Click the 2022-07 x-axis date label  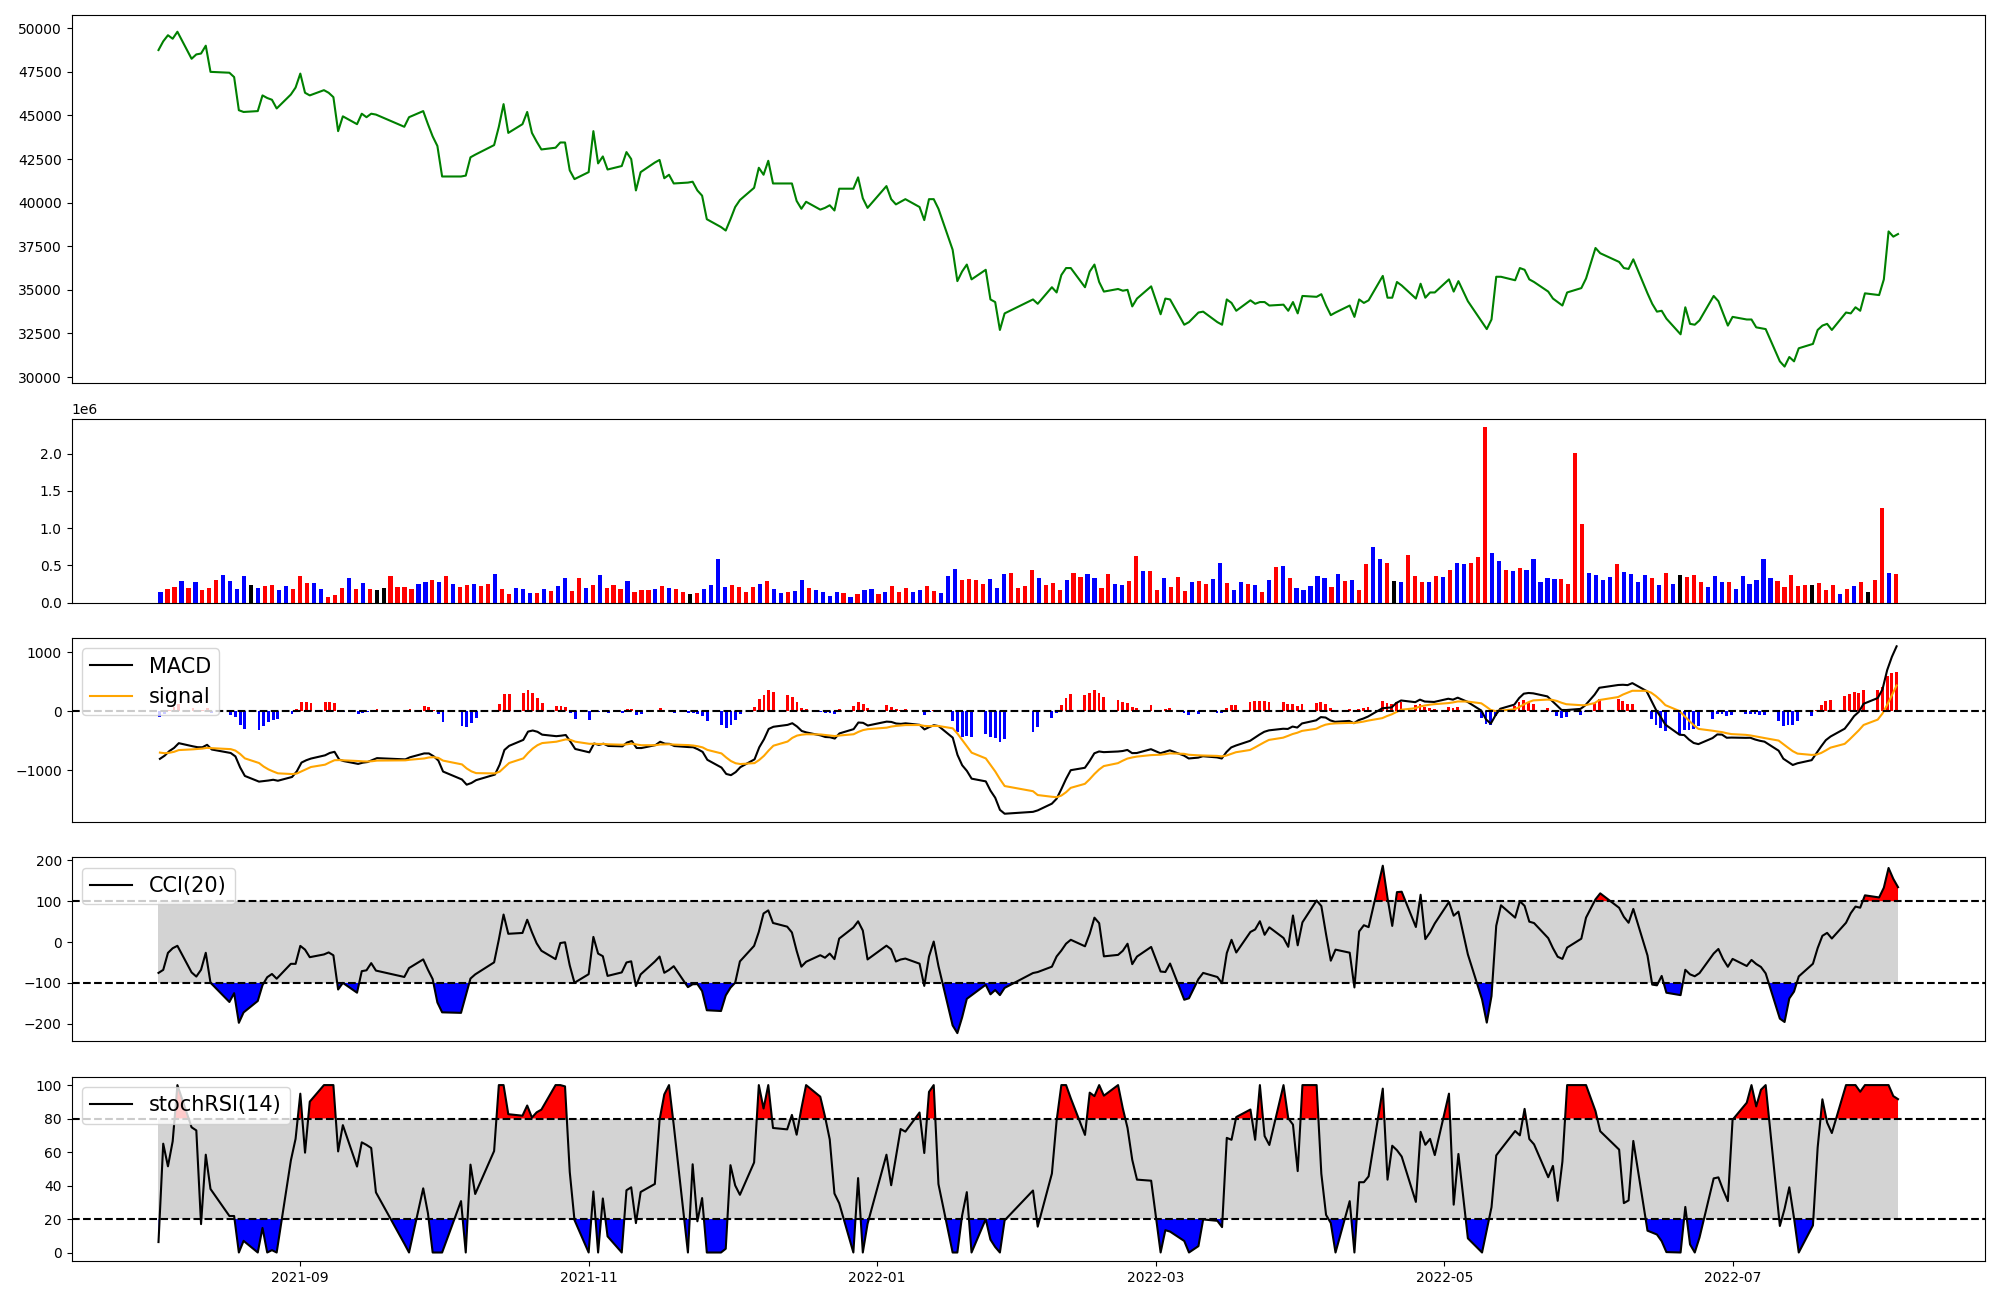point(1732,1277)
